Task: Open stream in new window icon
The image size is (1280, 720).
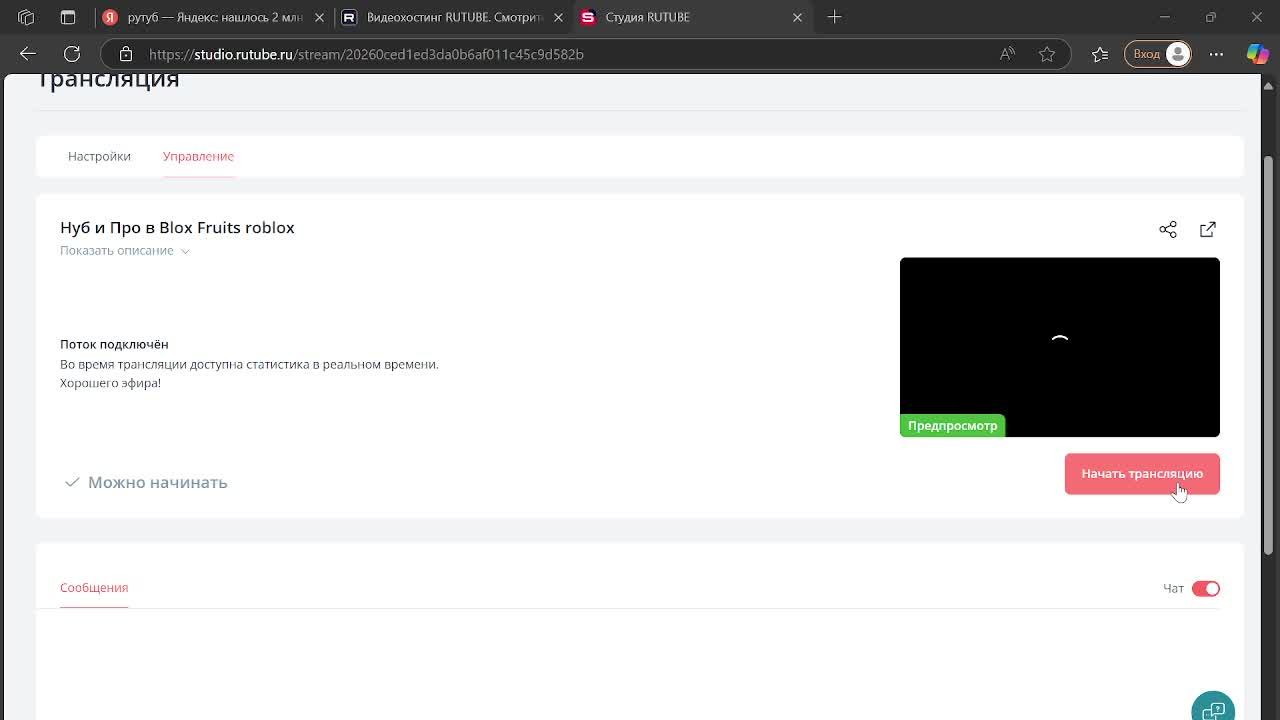Action: click(x=1207, y=229)
